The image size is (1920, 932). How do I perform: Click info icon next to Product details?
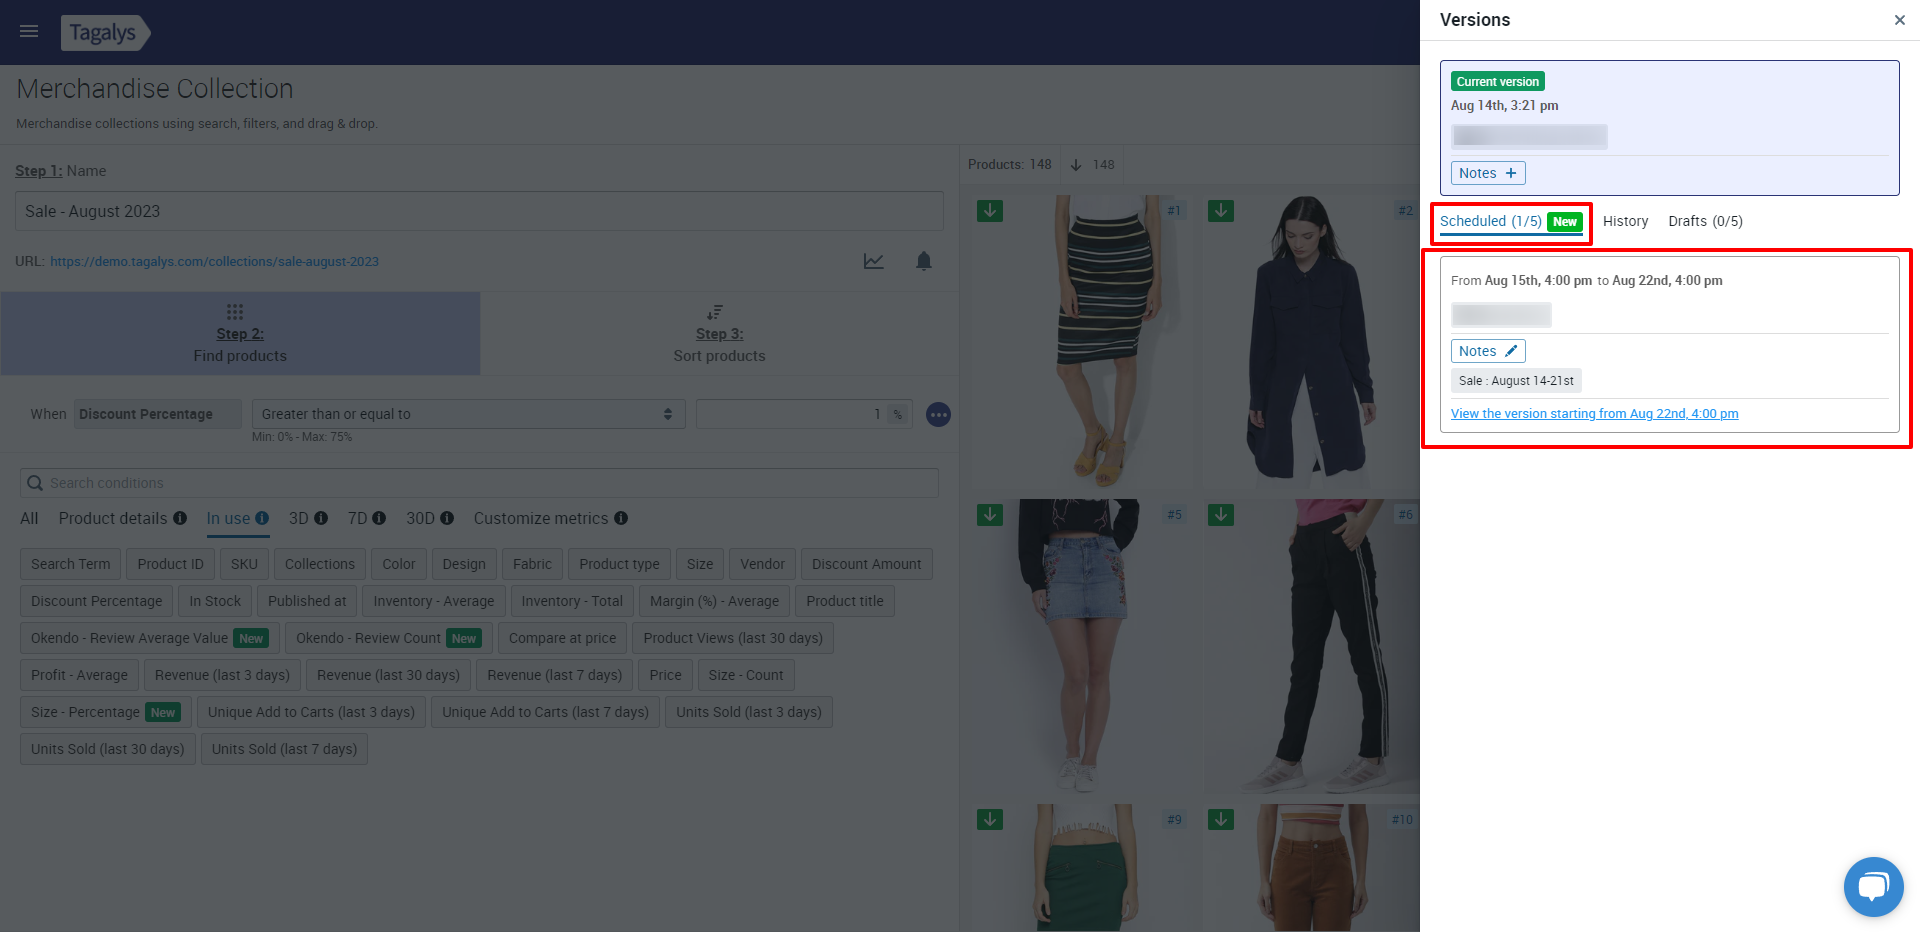coord(180,518)
